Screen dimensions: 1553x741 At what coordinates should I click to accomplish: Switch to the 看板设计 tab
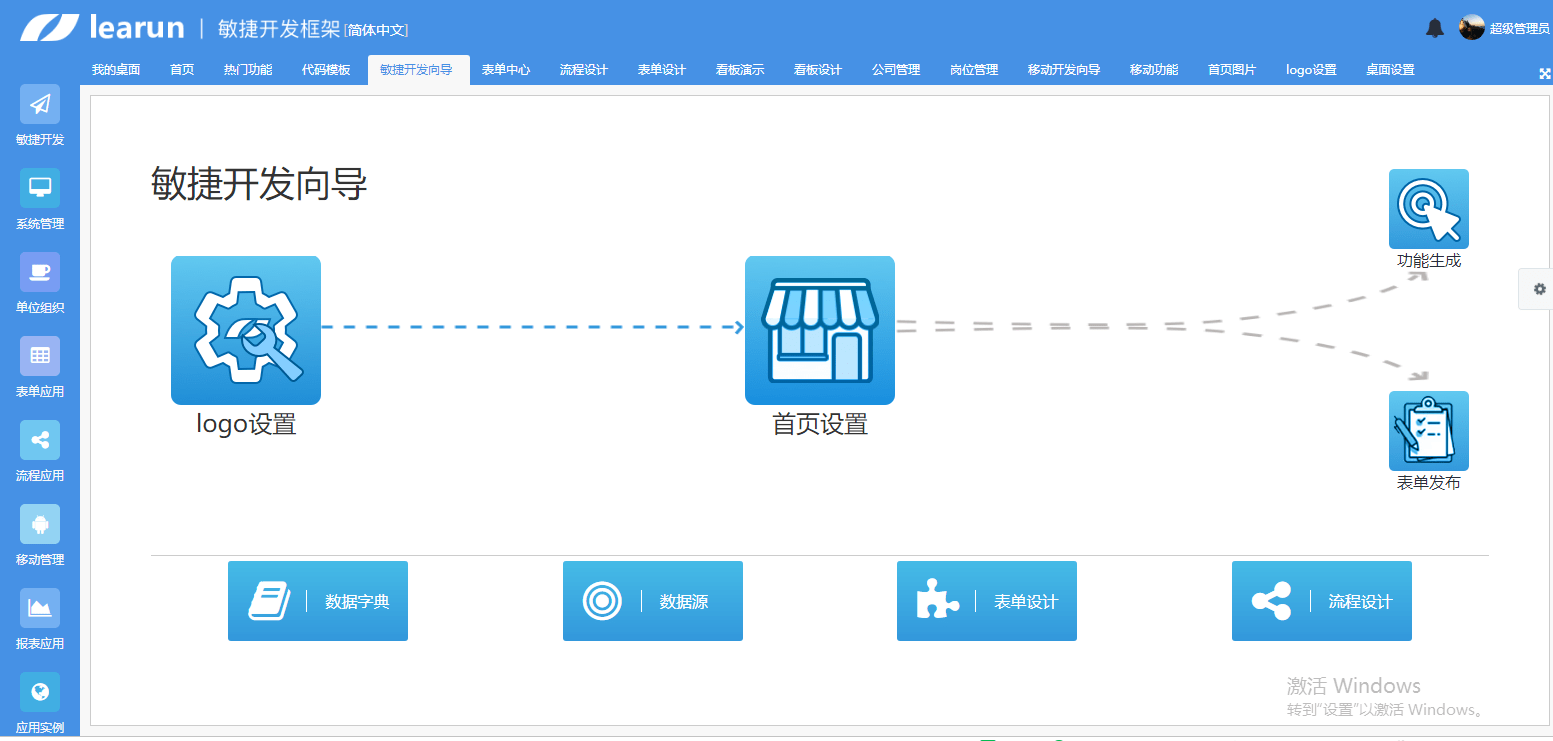pos(818,70)
